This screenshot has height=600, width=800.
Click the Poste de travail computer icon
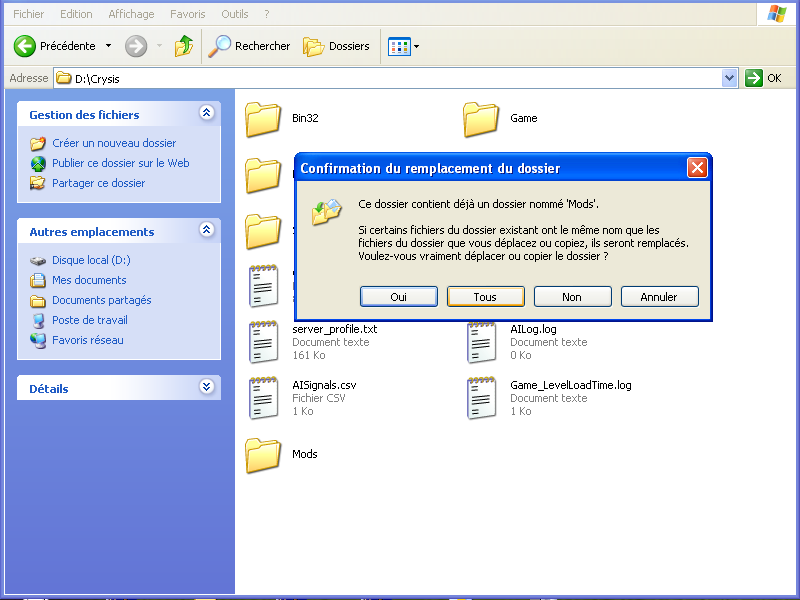[38, 320]
